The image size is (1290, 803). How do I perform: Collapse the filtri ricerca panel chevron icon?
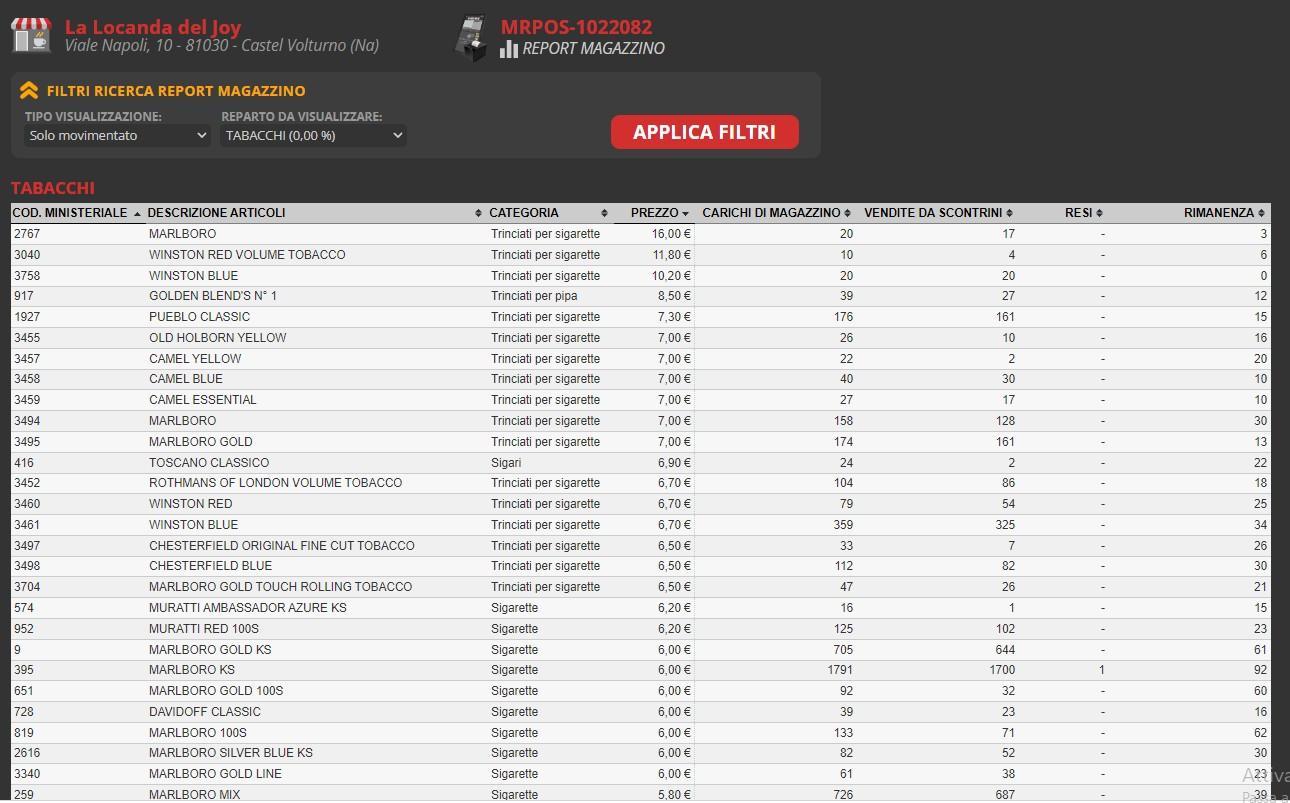[28, 91]
